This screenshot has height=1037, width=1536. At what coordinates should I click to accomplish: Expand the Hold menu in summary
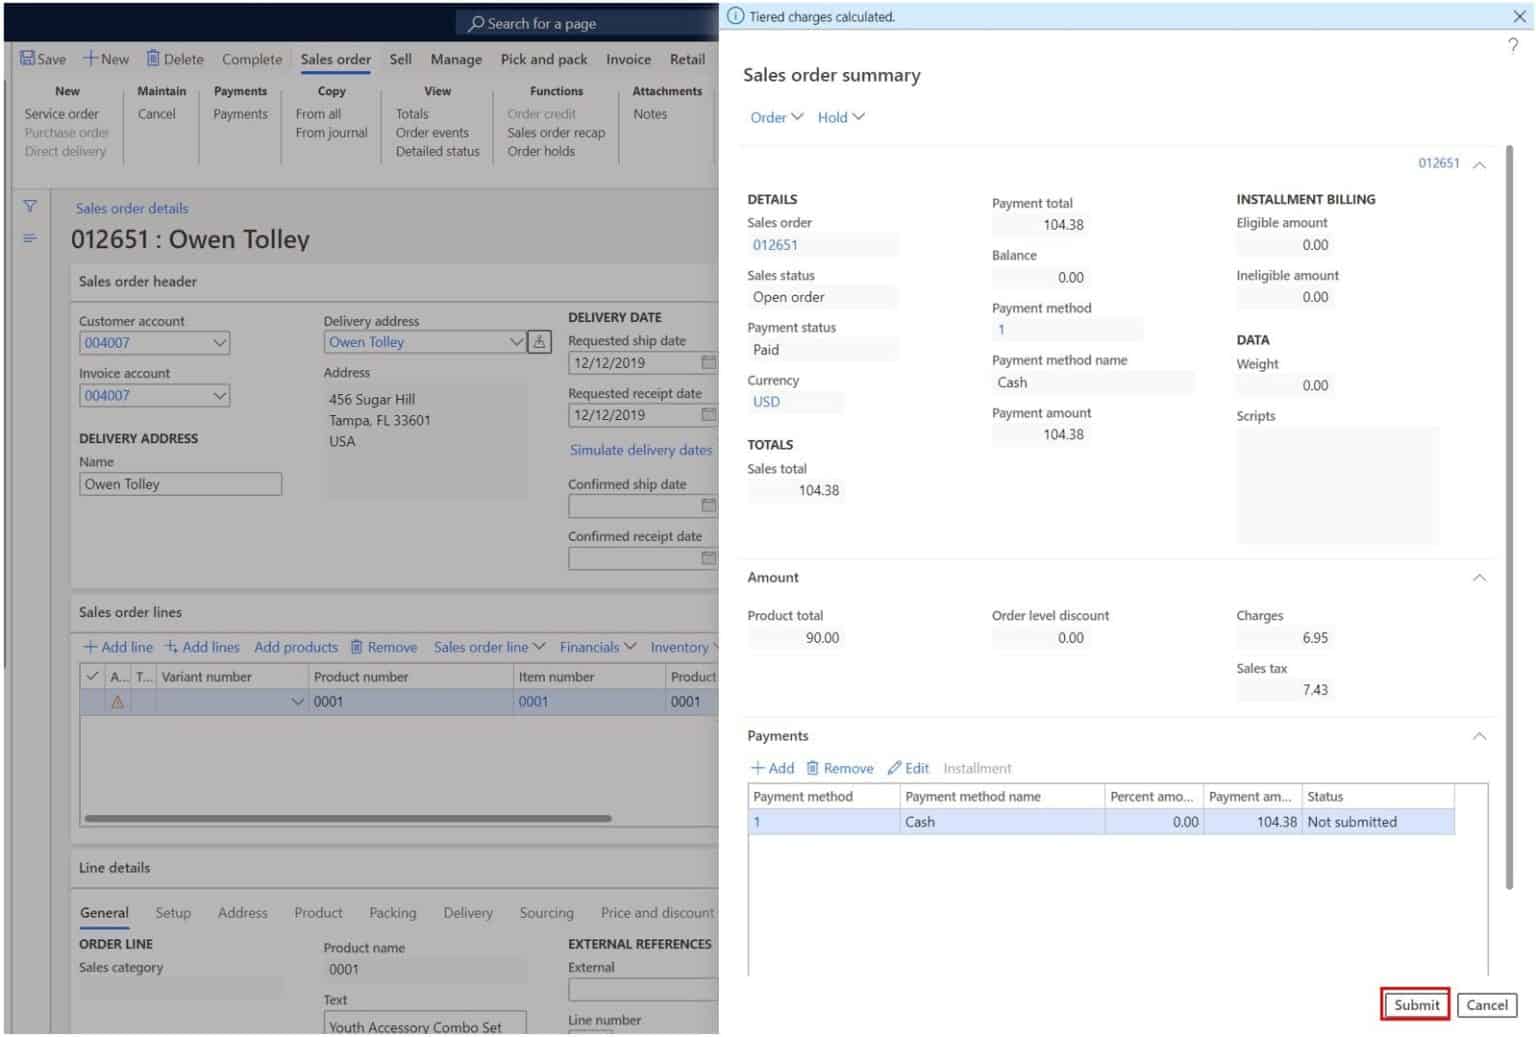[x=841, y=117]
